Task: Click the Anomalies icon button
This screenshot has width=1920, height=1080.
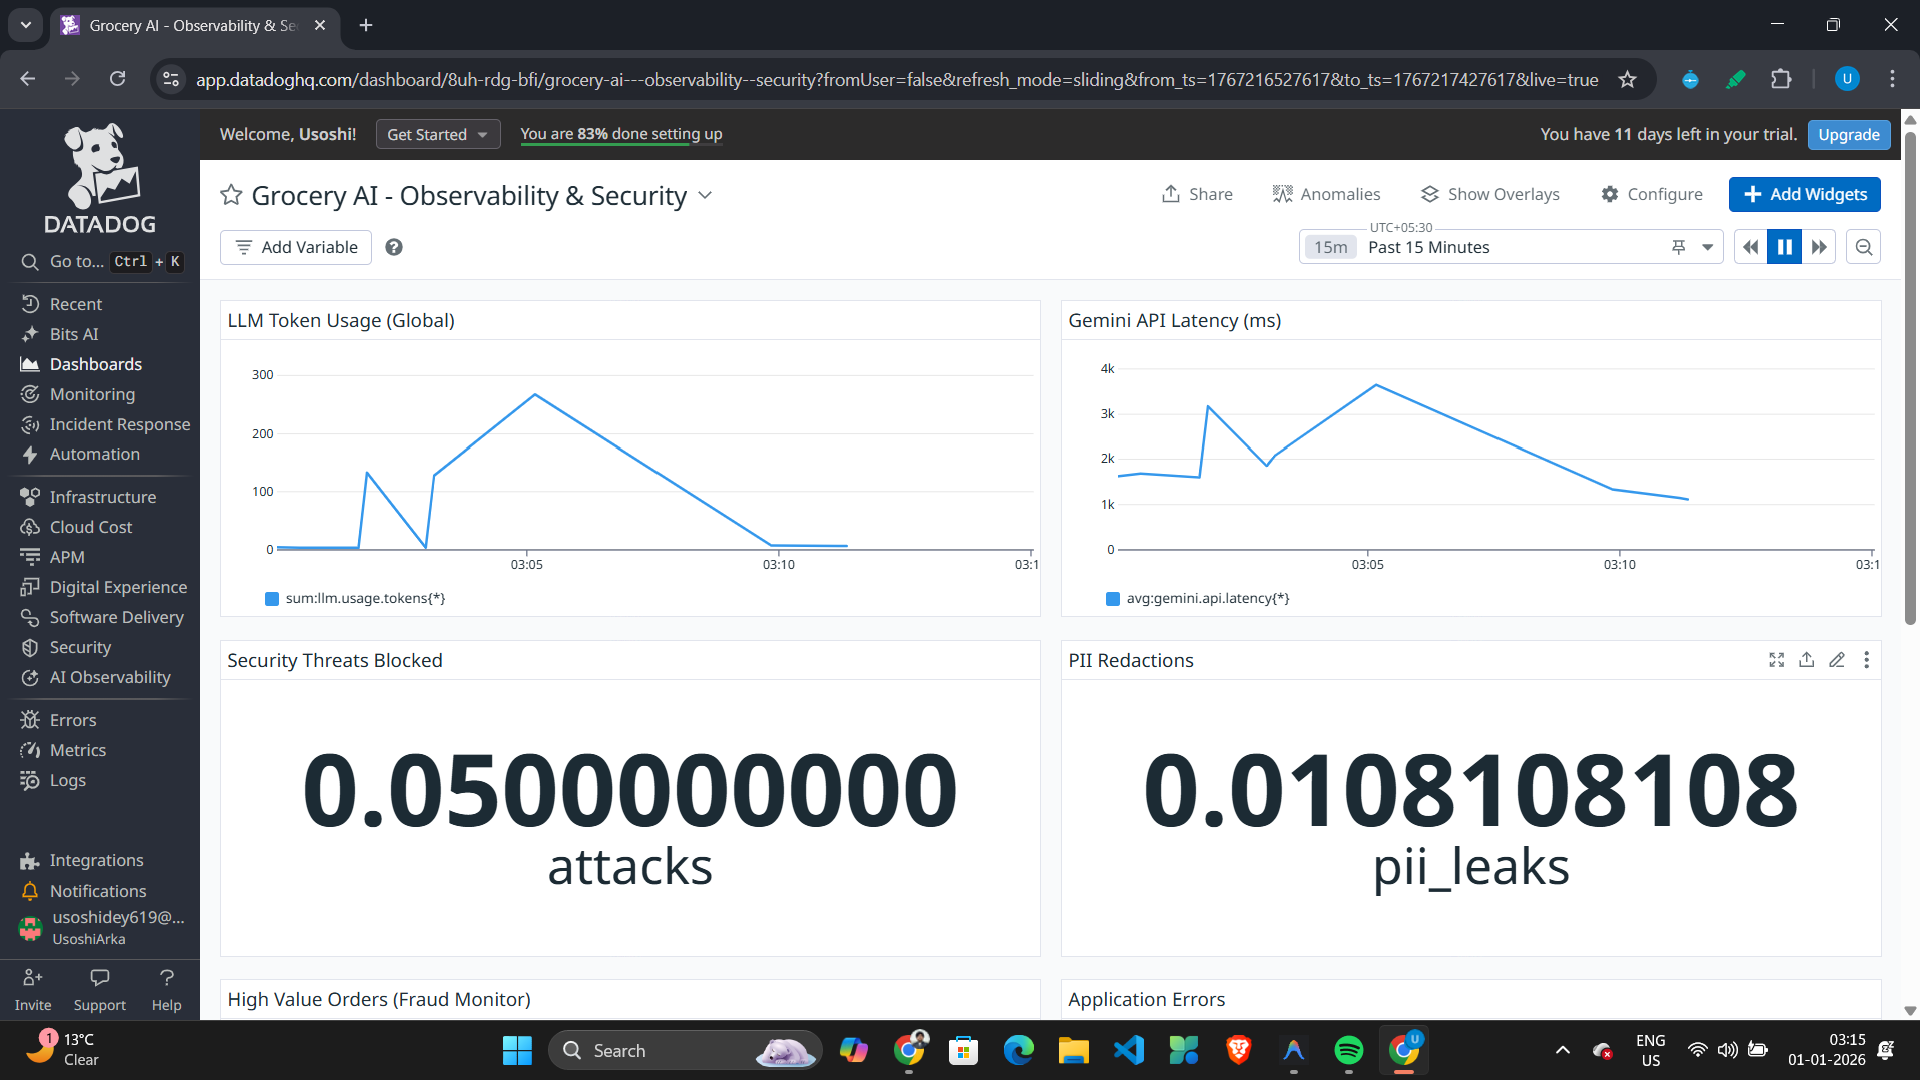Action: pos(1326,194)
